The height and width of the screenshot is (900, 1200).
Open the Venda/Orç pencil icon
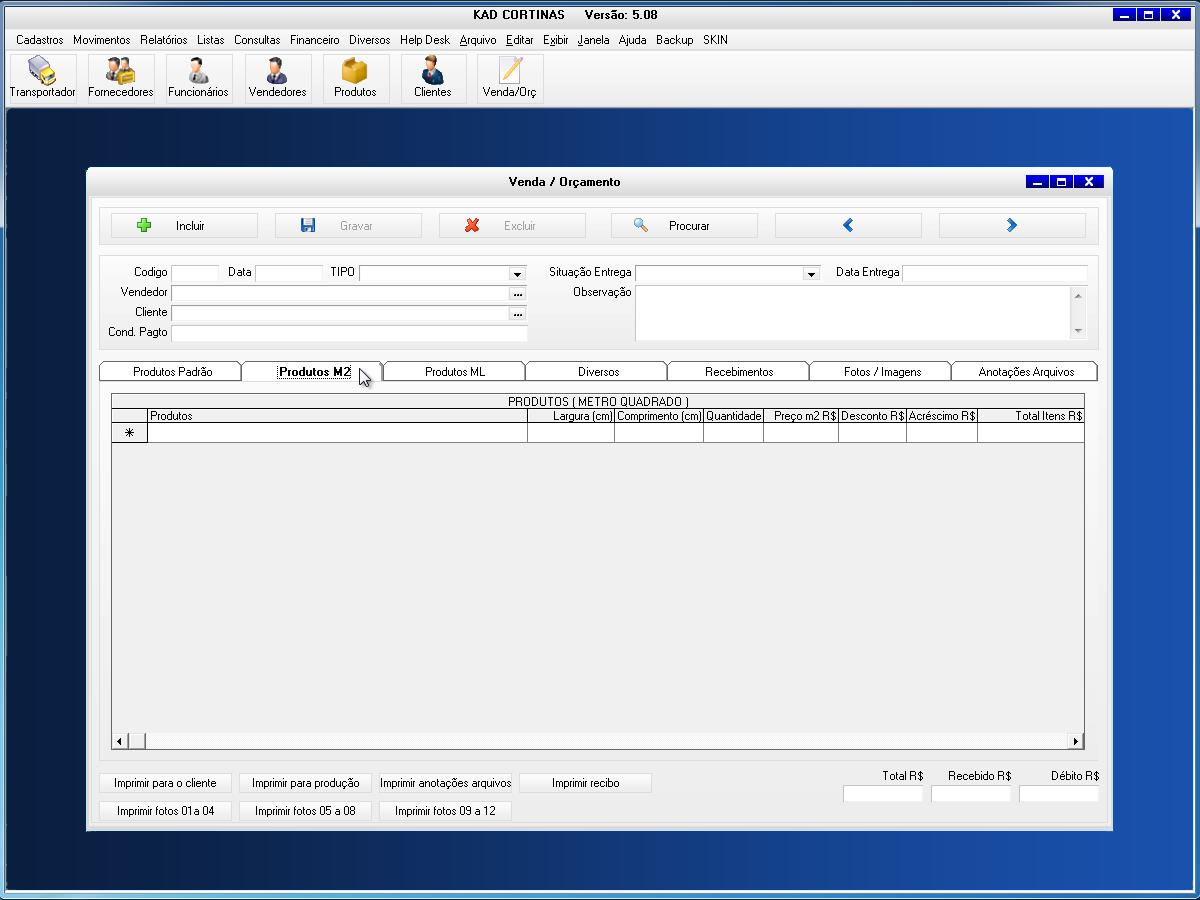click(510, 78)
